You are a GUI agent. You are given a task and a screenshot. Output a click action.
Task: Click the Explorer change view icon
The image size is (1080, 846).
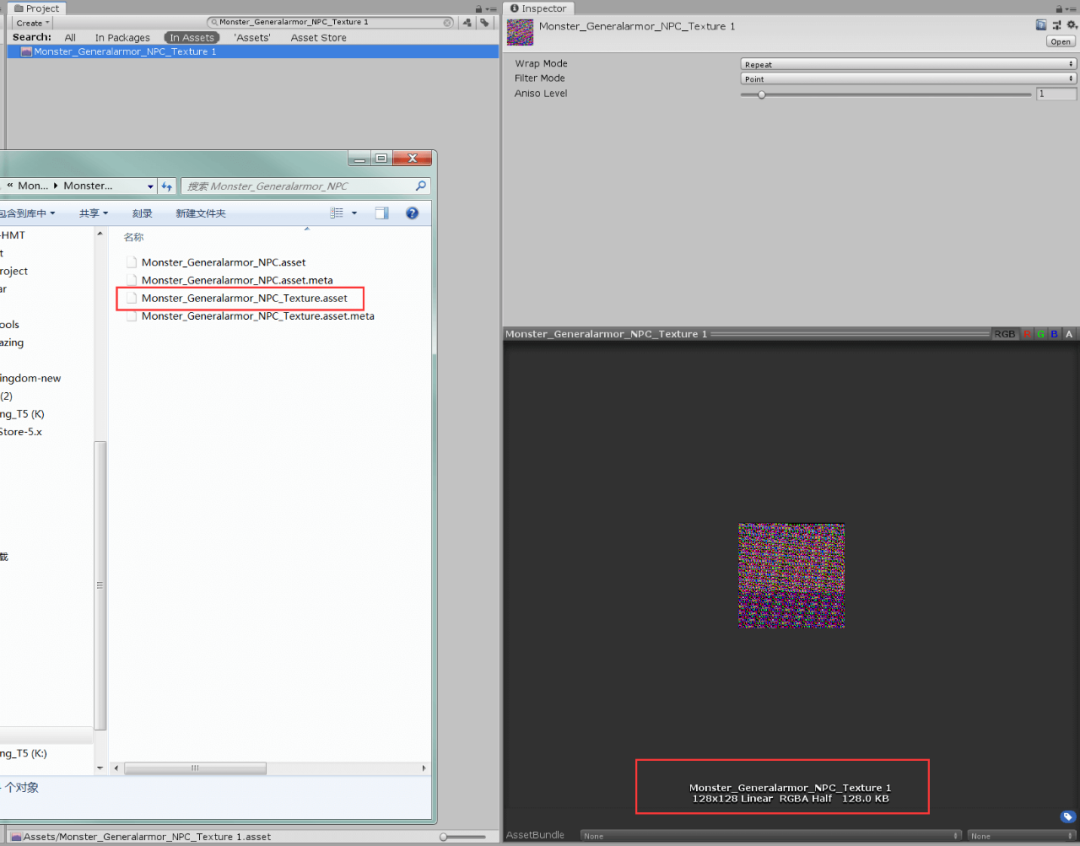(336, 214)
